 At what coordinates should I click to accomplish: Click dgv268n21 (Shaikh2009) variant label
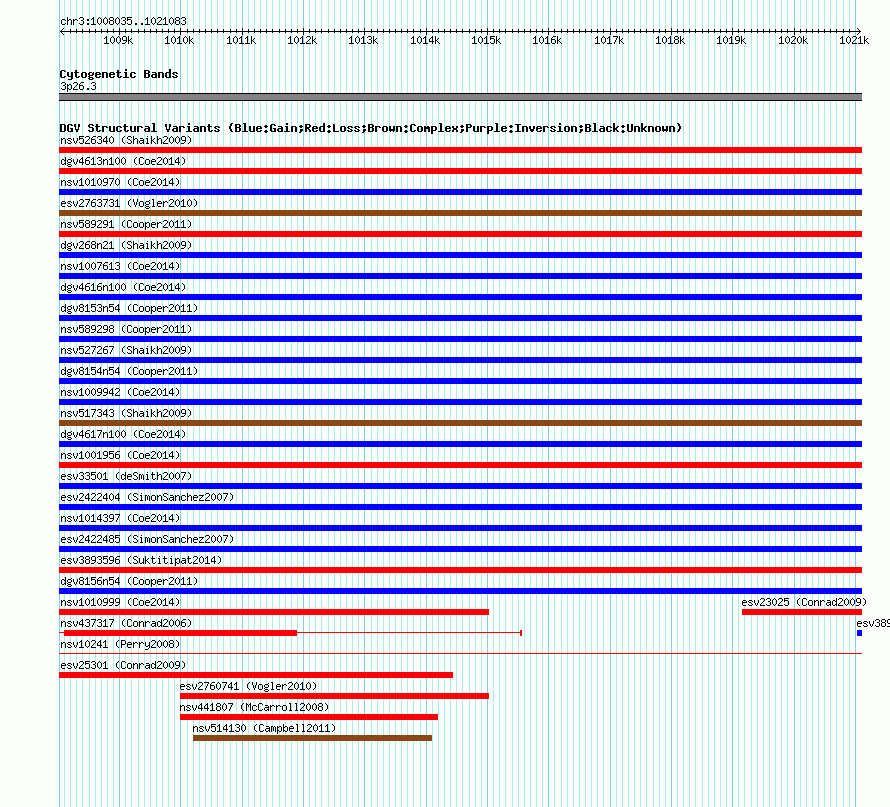pos(126,245)
